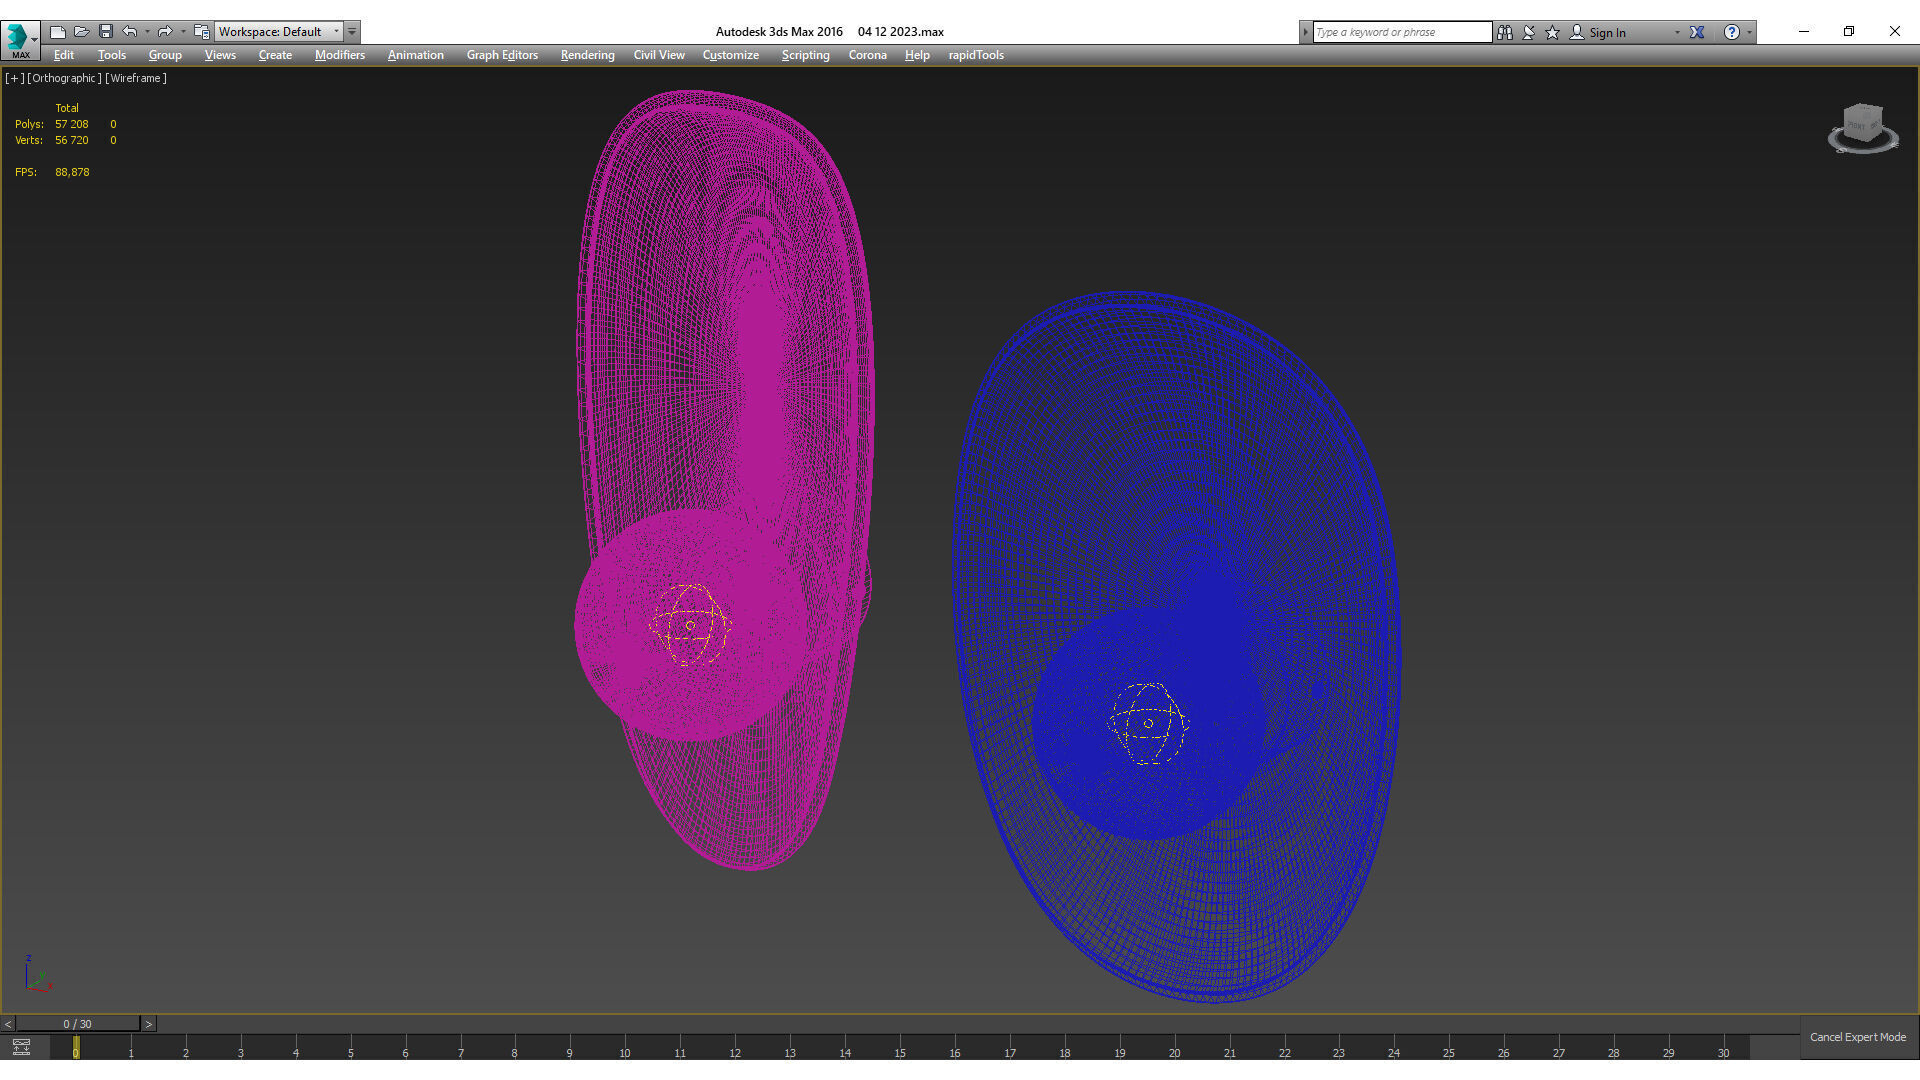Open the Corona menu
Screen dimensions: 1920x1080
pos(867,55)
